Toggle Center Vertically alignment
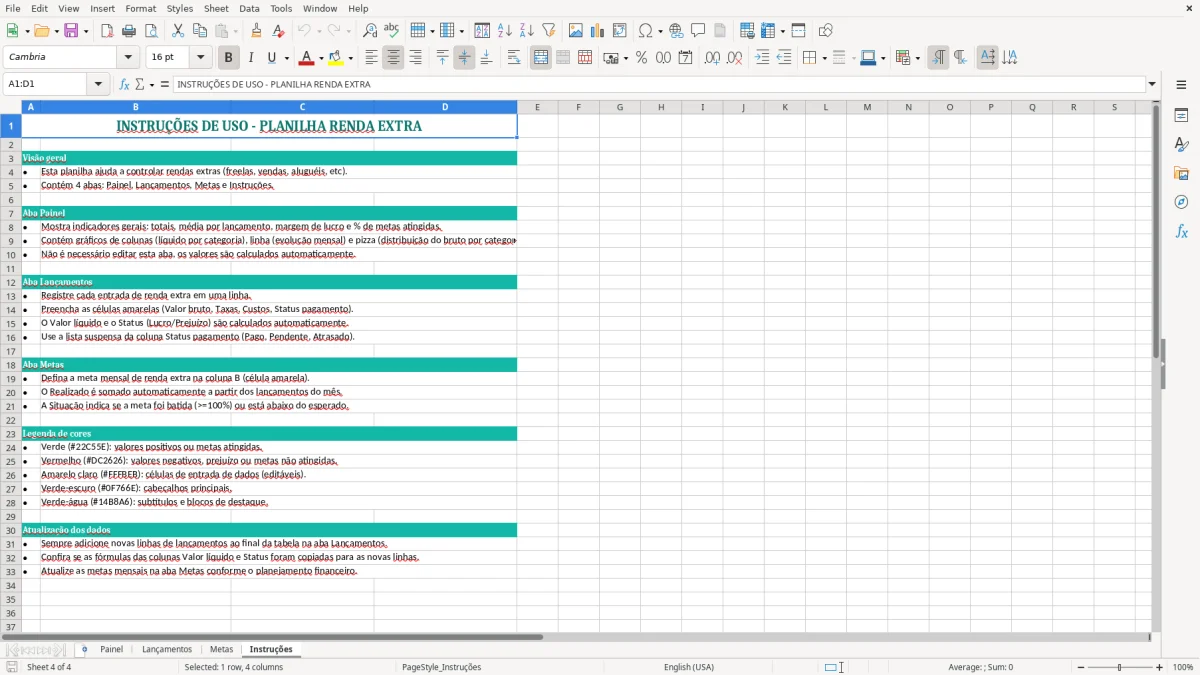 coord(464,58)
